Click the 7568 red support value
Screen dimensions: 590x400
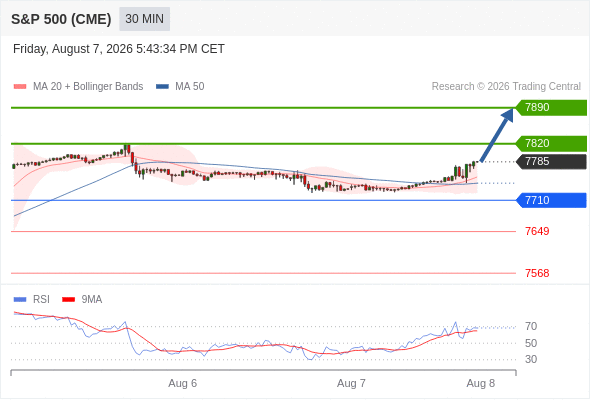537,273
